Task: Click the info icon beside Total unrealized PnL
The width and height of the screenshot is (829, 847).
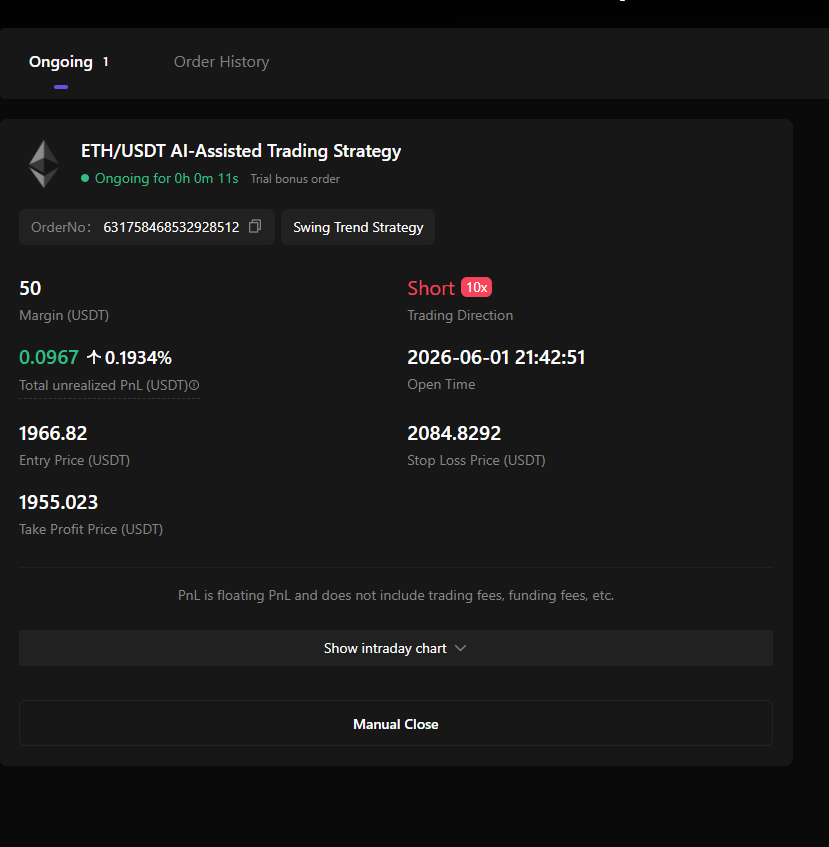Action: pos(194,385)
